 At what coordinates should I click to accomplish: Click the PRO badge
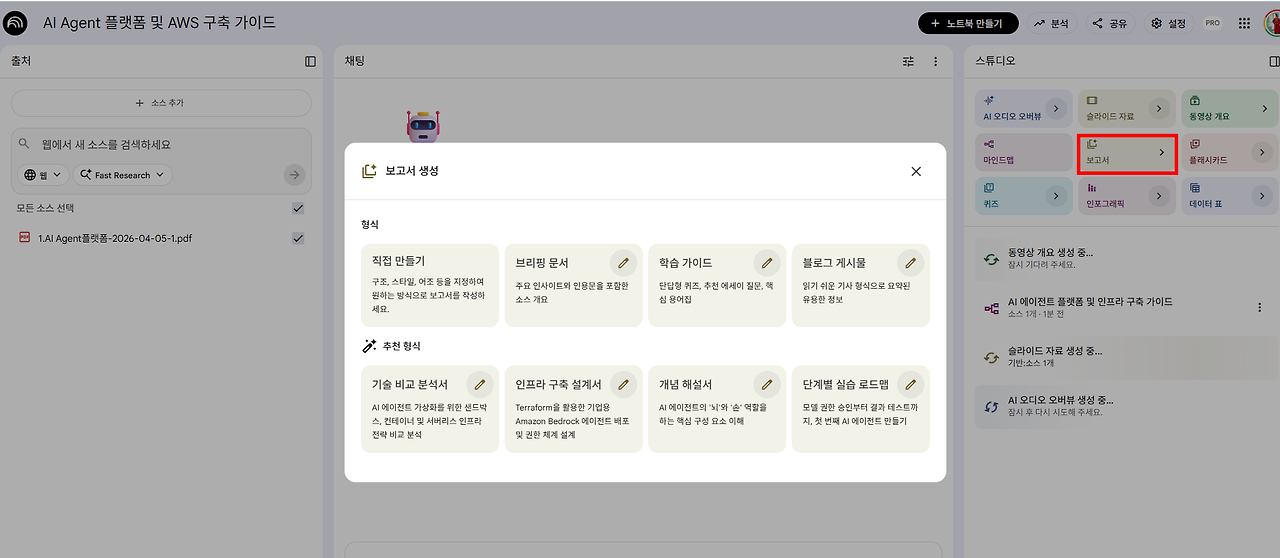[1212, 23]
